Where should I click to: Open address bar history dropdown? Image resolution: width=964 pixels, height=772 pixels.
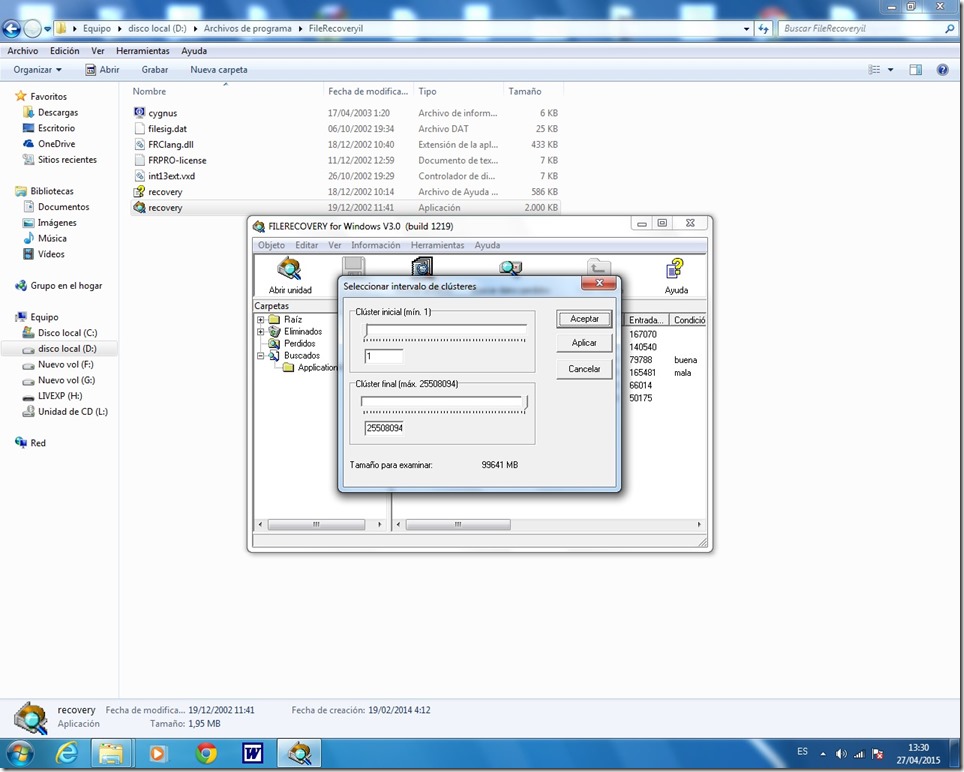746,28
